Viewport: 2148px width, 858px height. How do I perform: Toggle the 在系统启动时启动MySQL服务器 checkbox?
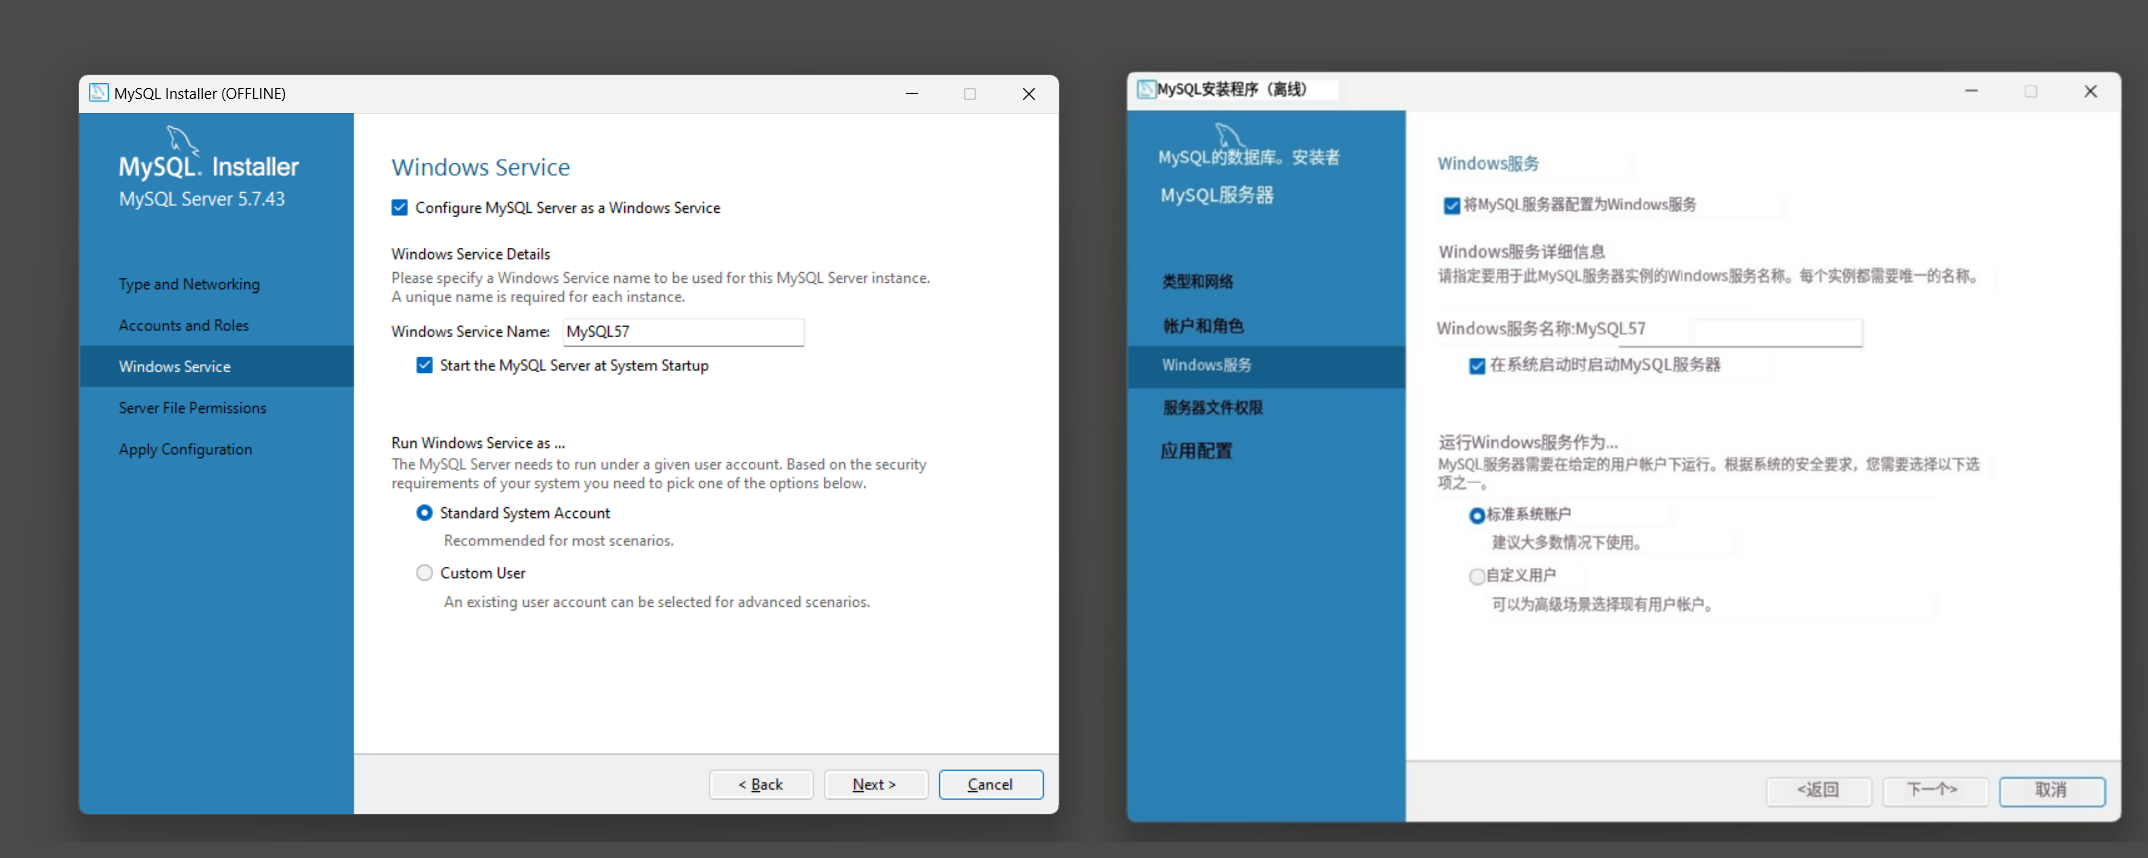pos(1477,366)
